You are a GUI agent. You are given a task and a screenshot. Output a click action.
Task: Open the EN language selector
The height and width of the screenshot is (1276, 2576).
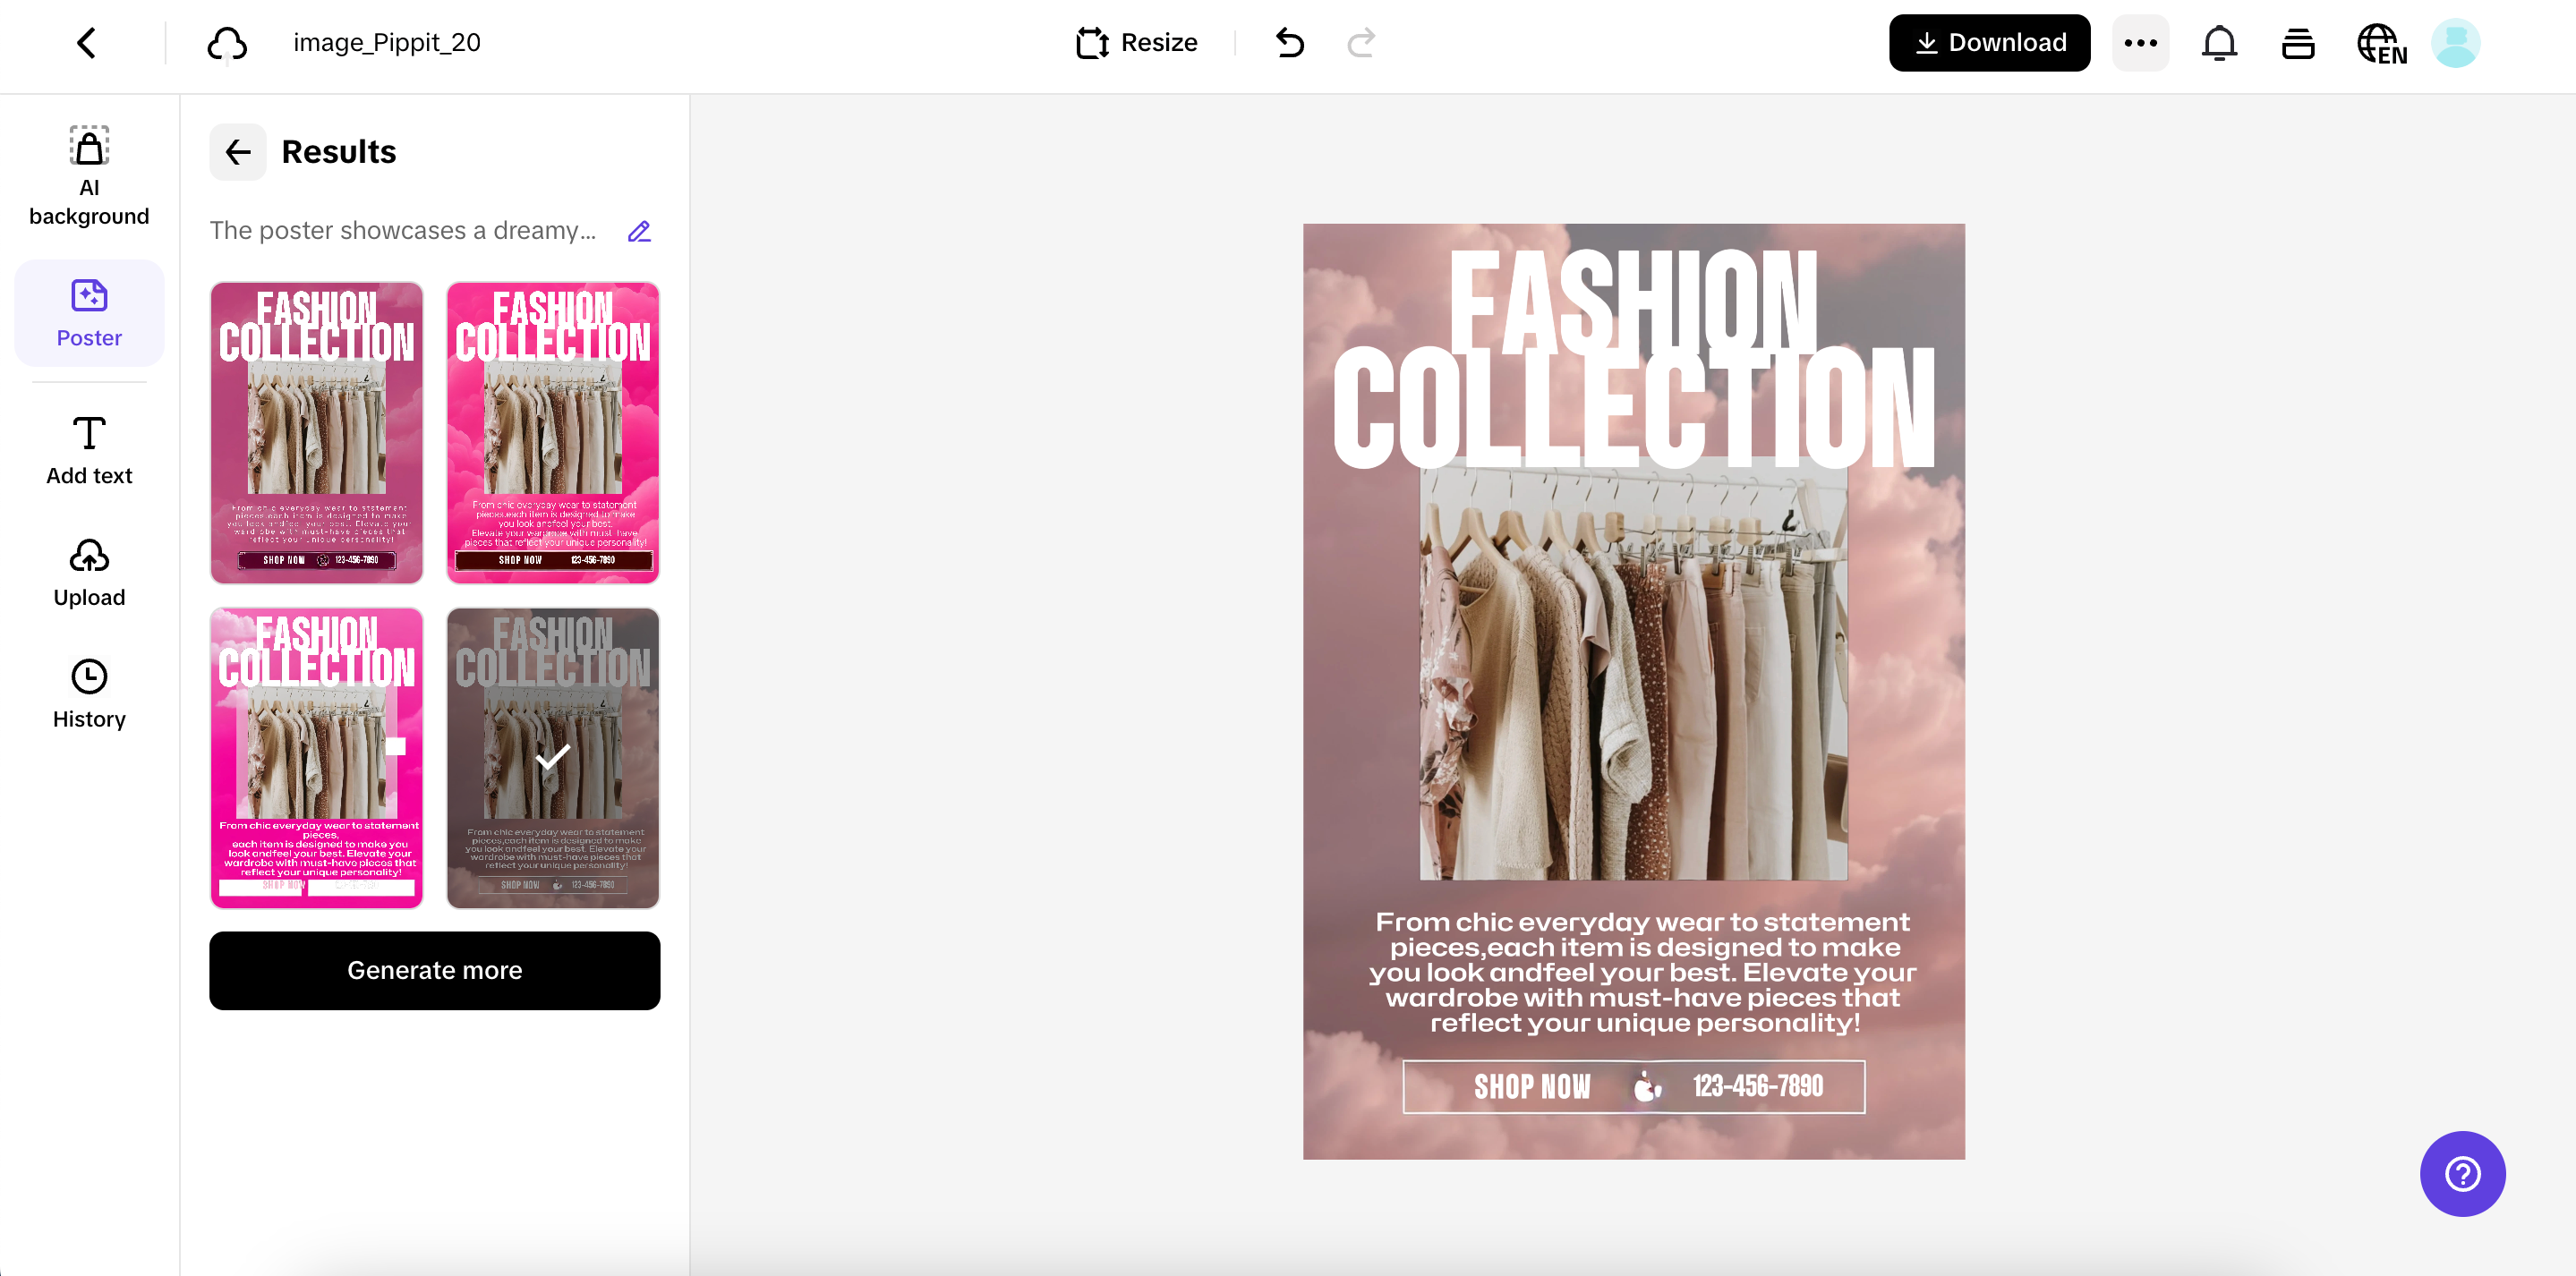point(2381,43)
